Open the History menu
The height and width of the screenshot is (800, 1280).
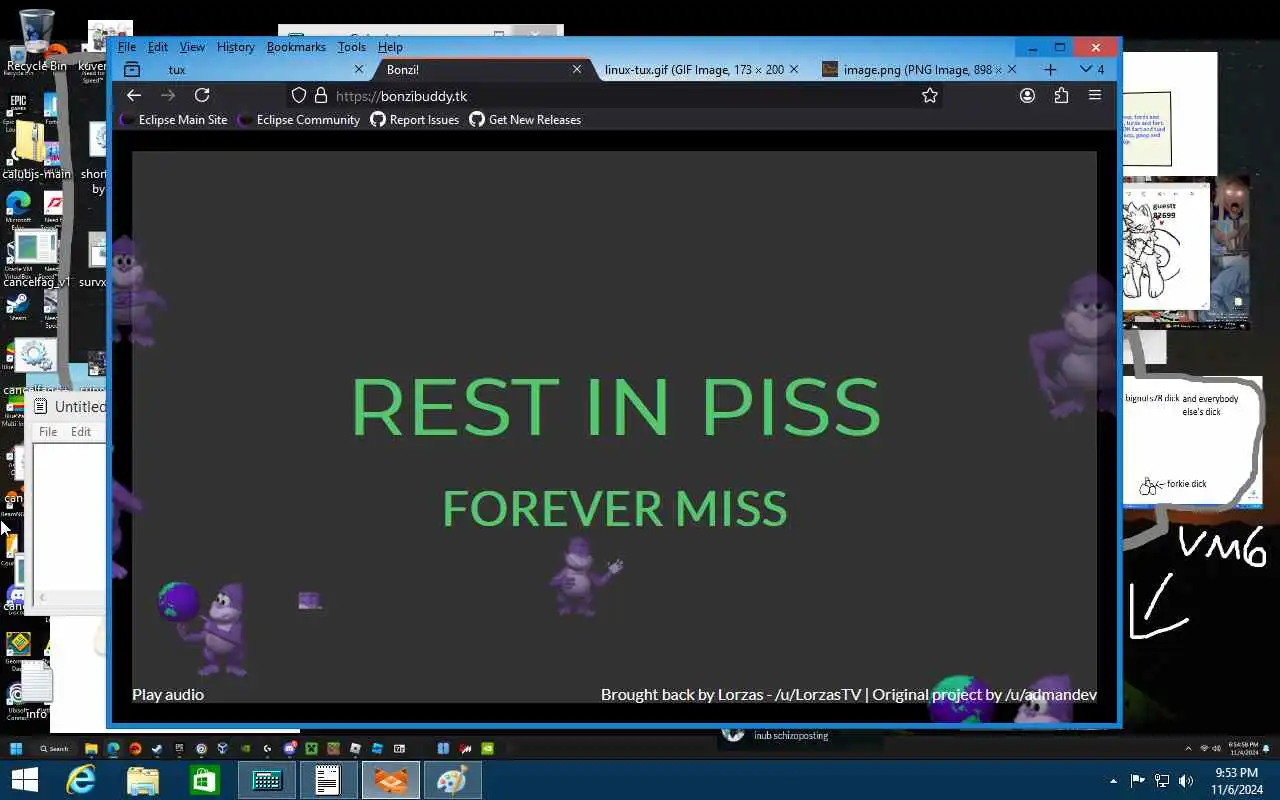(235, 47)
